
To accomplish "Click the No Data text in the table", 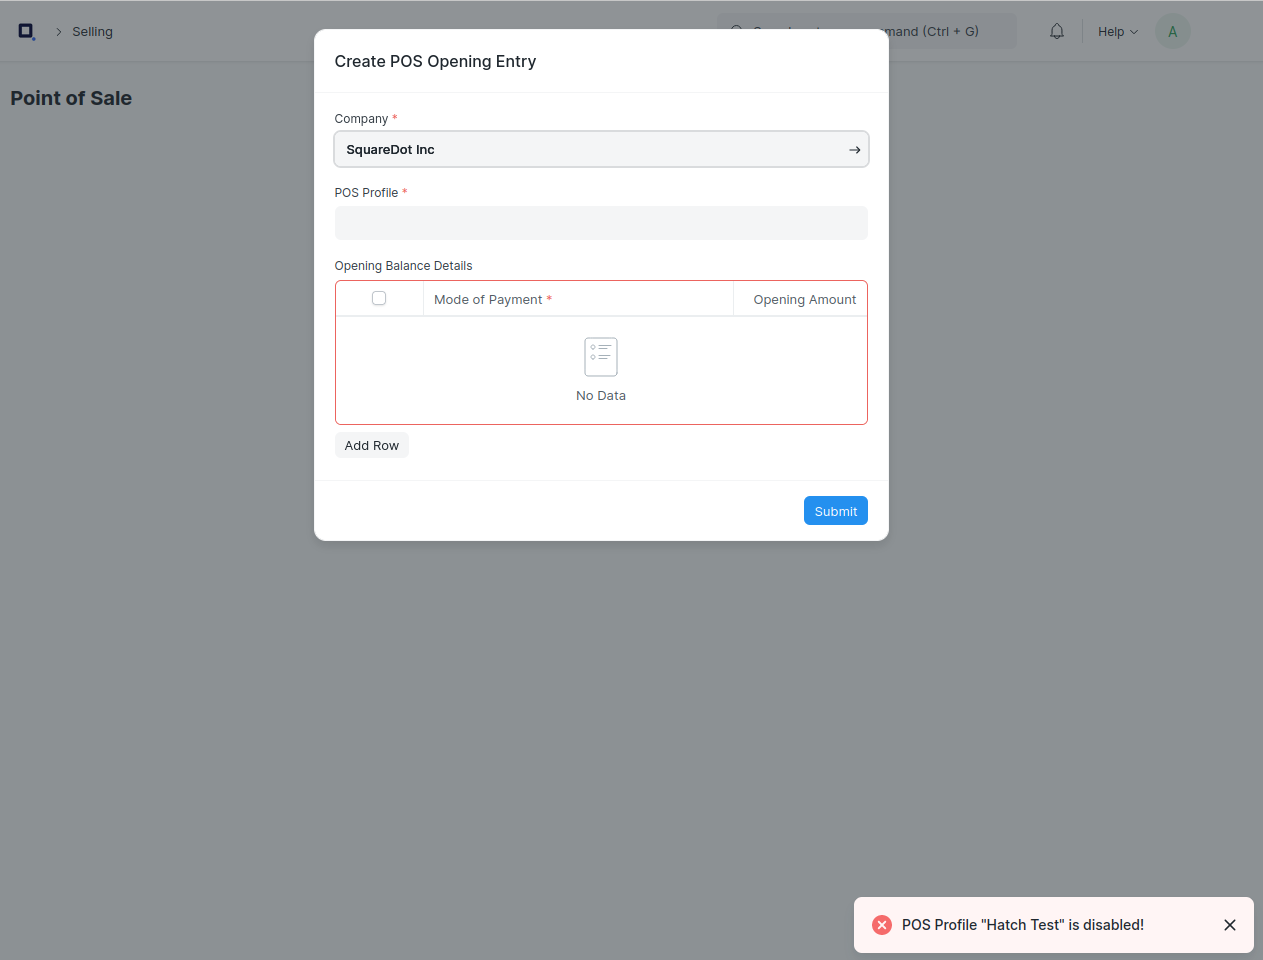I will pyautogui.click(x=600, y=395).
